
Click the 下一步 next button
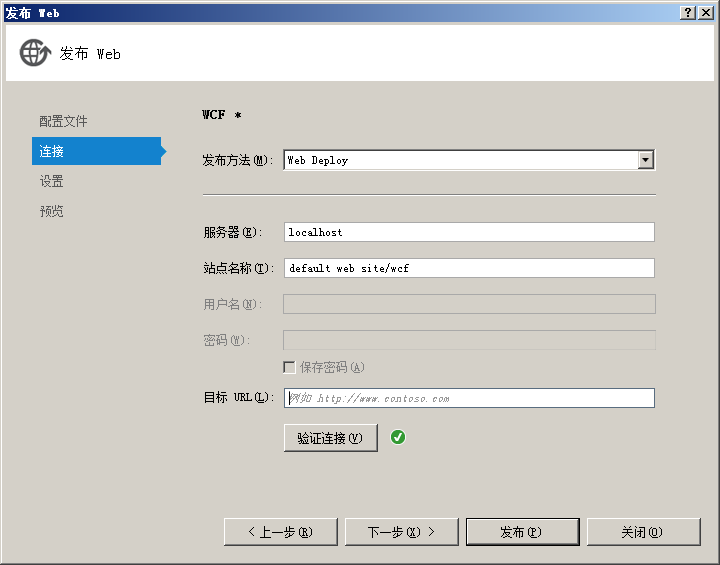[401, 532]
